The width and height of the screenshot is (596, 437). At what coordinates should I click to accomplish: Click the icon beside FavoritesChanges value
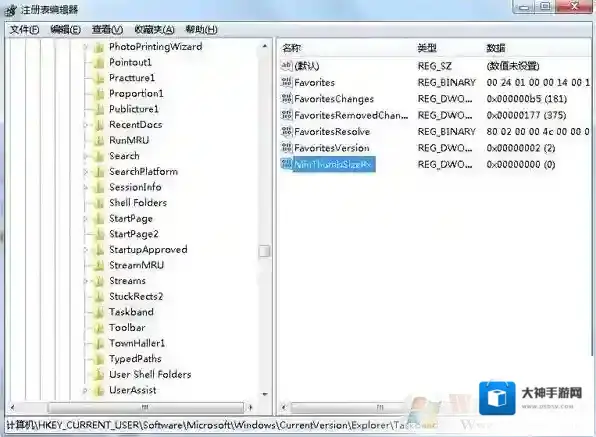[286, 98]
